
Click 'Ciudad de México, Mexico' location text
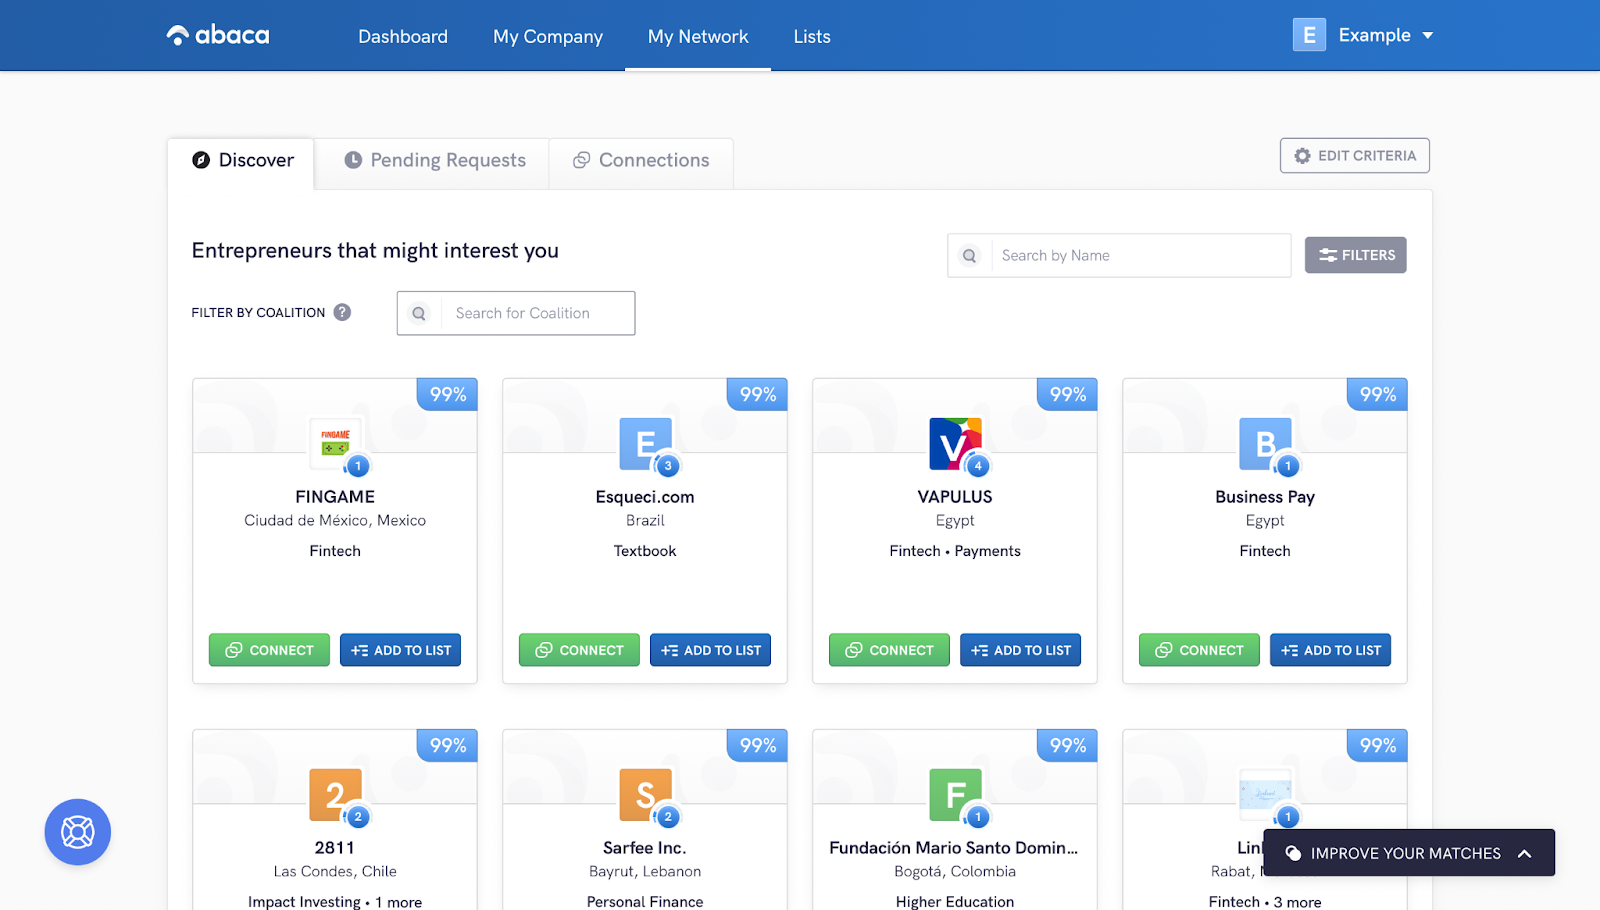[x=335, y=520]
